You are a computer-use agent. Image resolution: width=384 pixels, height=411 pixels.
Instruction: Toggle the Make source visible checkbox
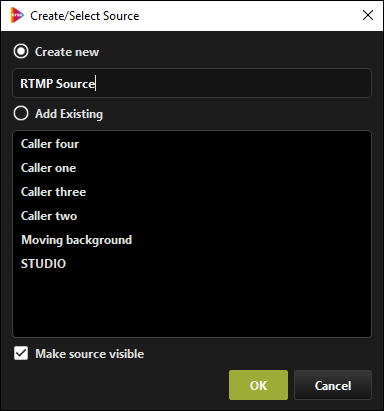tap(21, 353)
